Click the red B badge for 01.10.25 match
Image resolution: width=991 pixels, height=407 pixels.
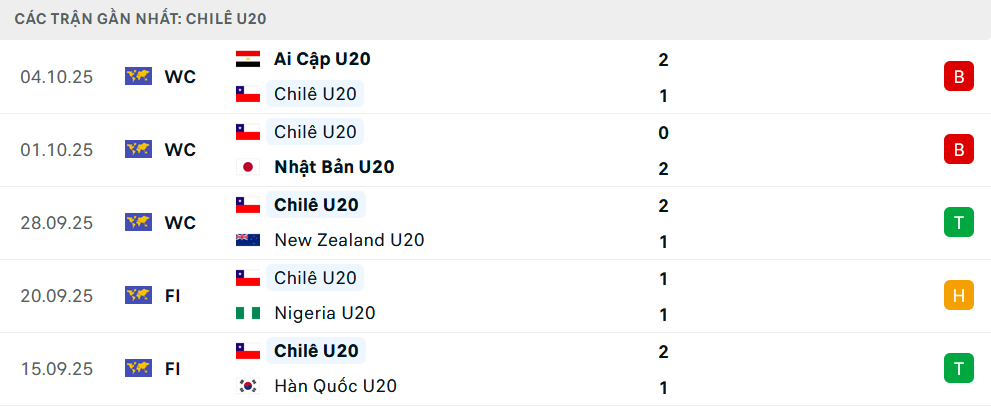pyautogui.click(x=958, y=149)
